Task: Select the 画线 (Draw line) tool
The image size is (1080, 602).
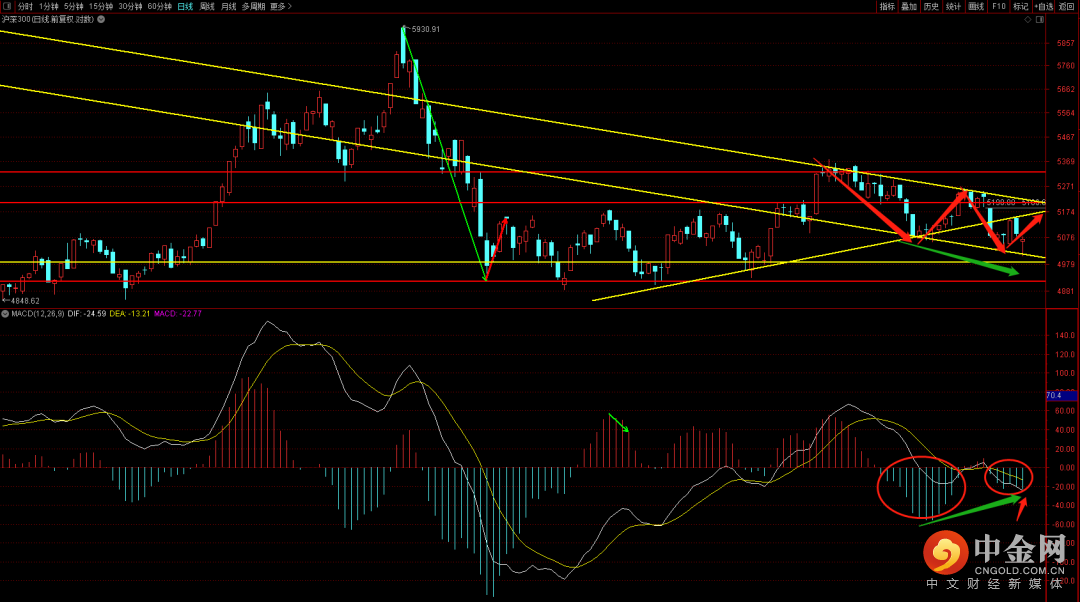Action: tap(977, 6)
